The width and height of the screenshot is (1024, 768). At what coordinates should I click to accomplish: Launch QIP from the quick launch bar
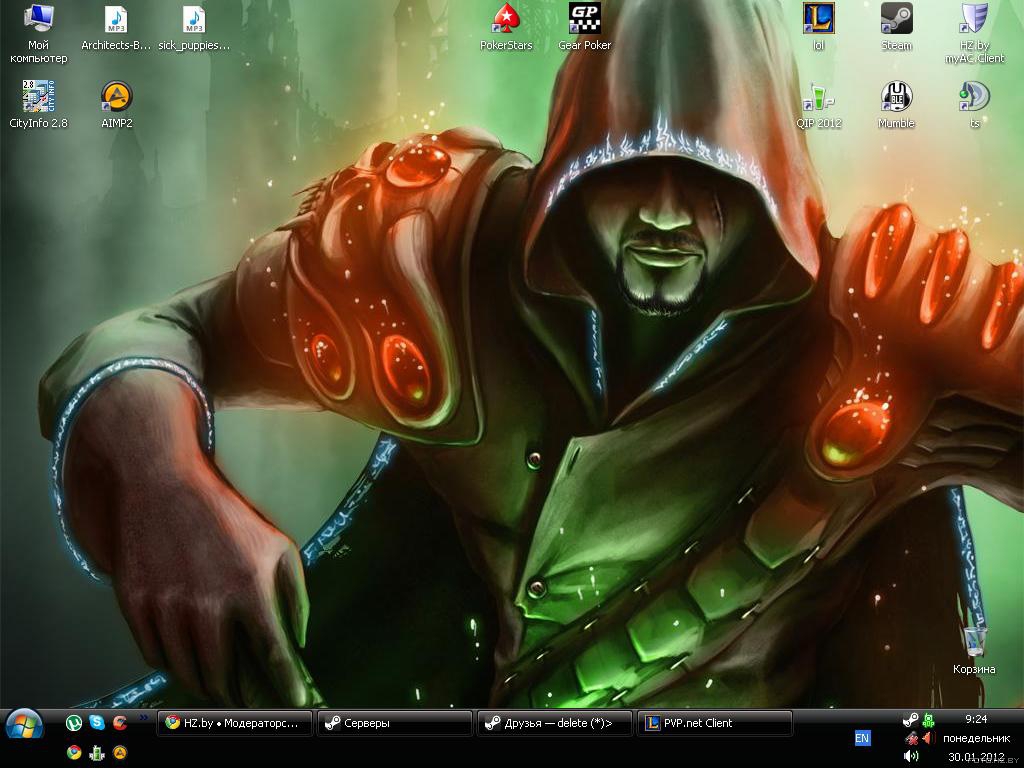[97, 752]
